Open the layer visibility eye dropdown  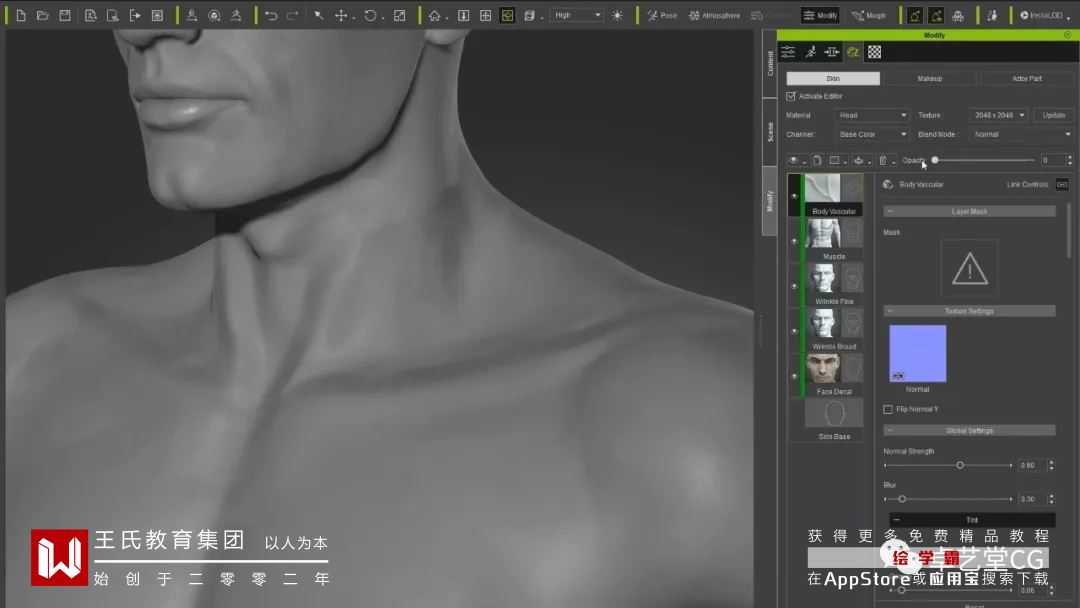[796, 160]
